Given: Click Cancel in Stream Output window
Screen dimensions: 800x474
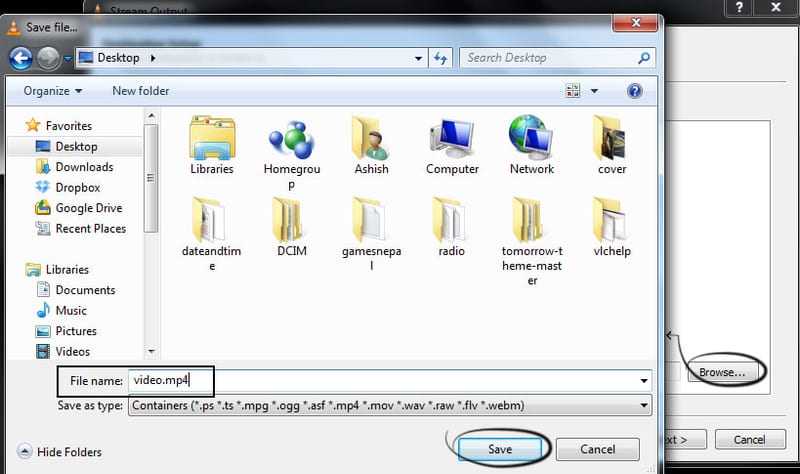Looking at the screenshot, I should 749,439.
